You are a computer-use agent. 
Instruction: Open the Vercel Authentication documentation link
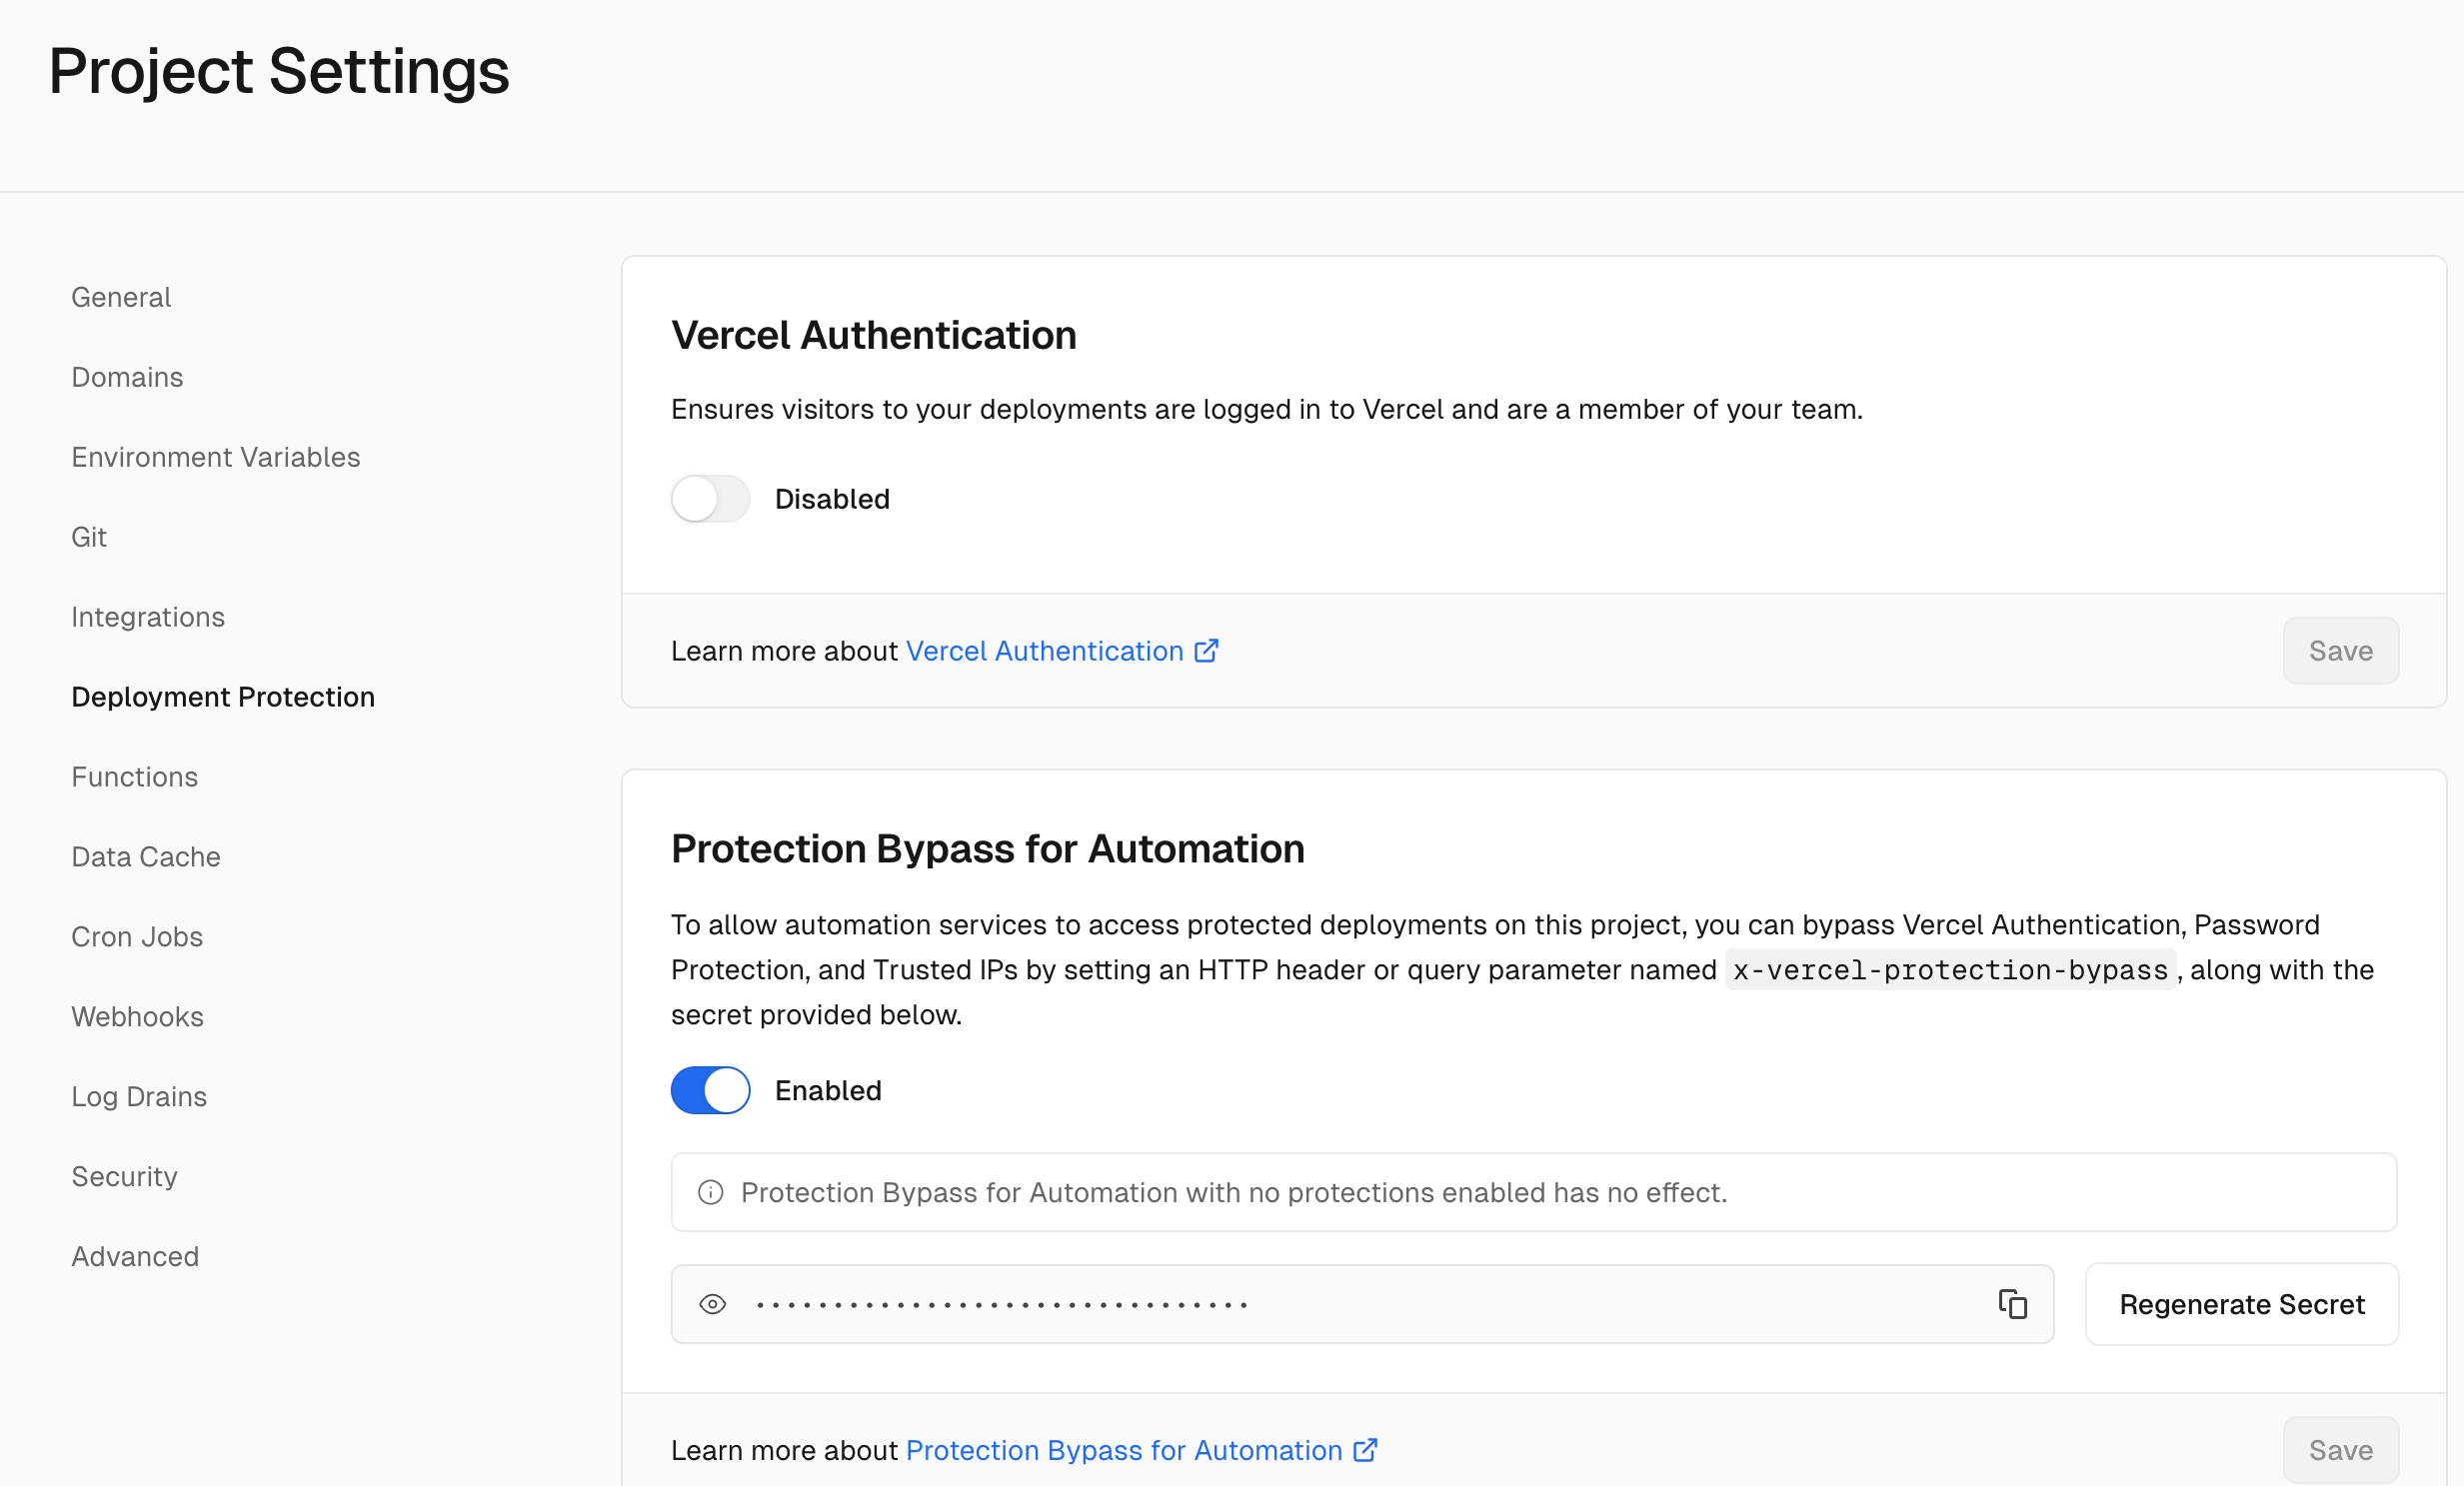1044,651
